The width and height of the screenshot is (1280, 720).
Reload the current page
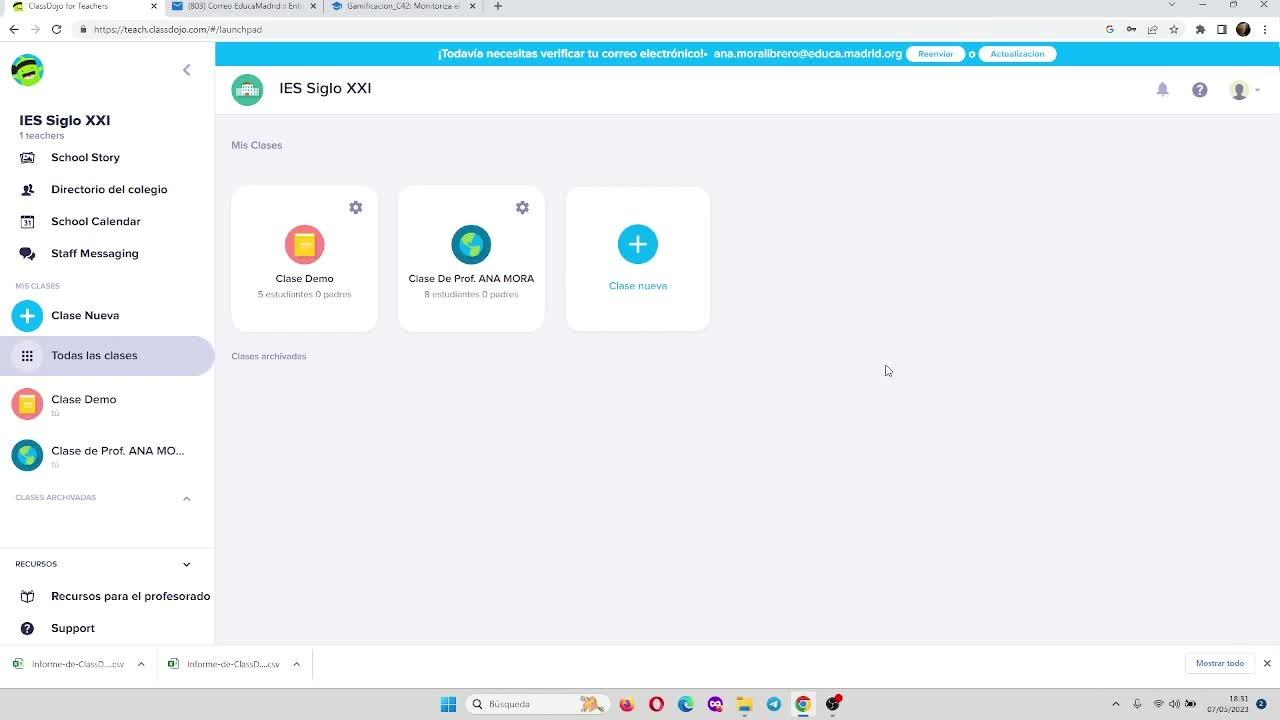[56, 29]
